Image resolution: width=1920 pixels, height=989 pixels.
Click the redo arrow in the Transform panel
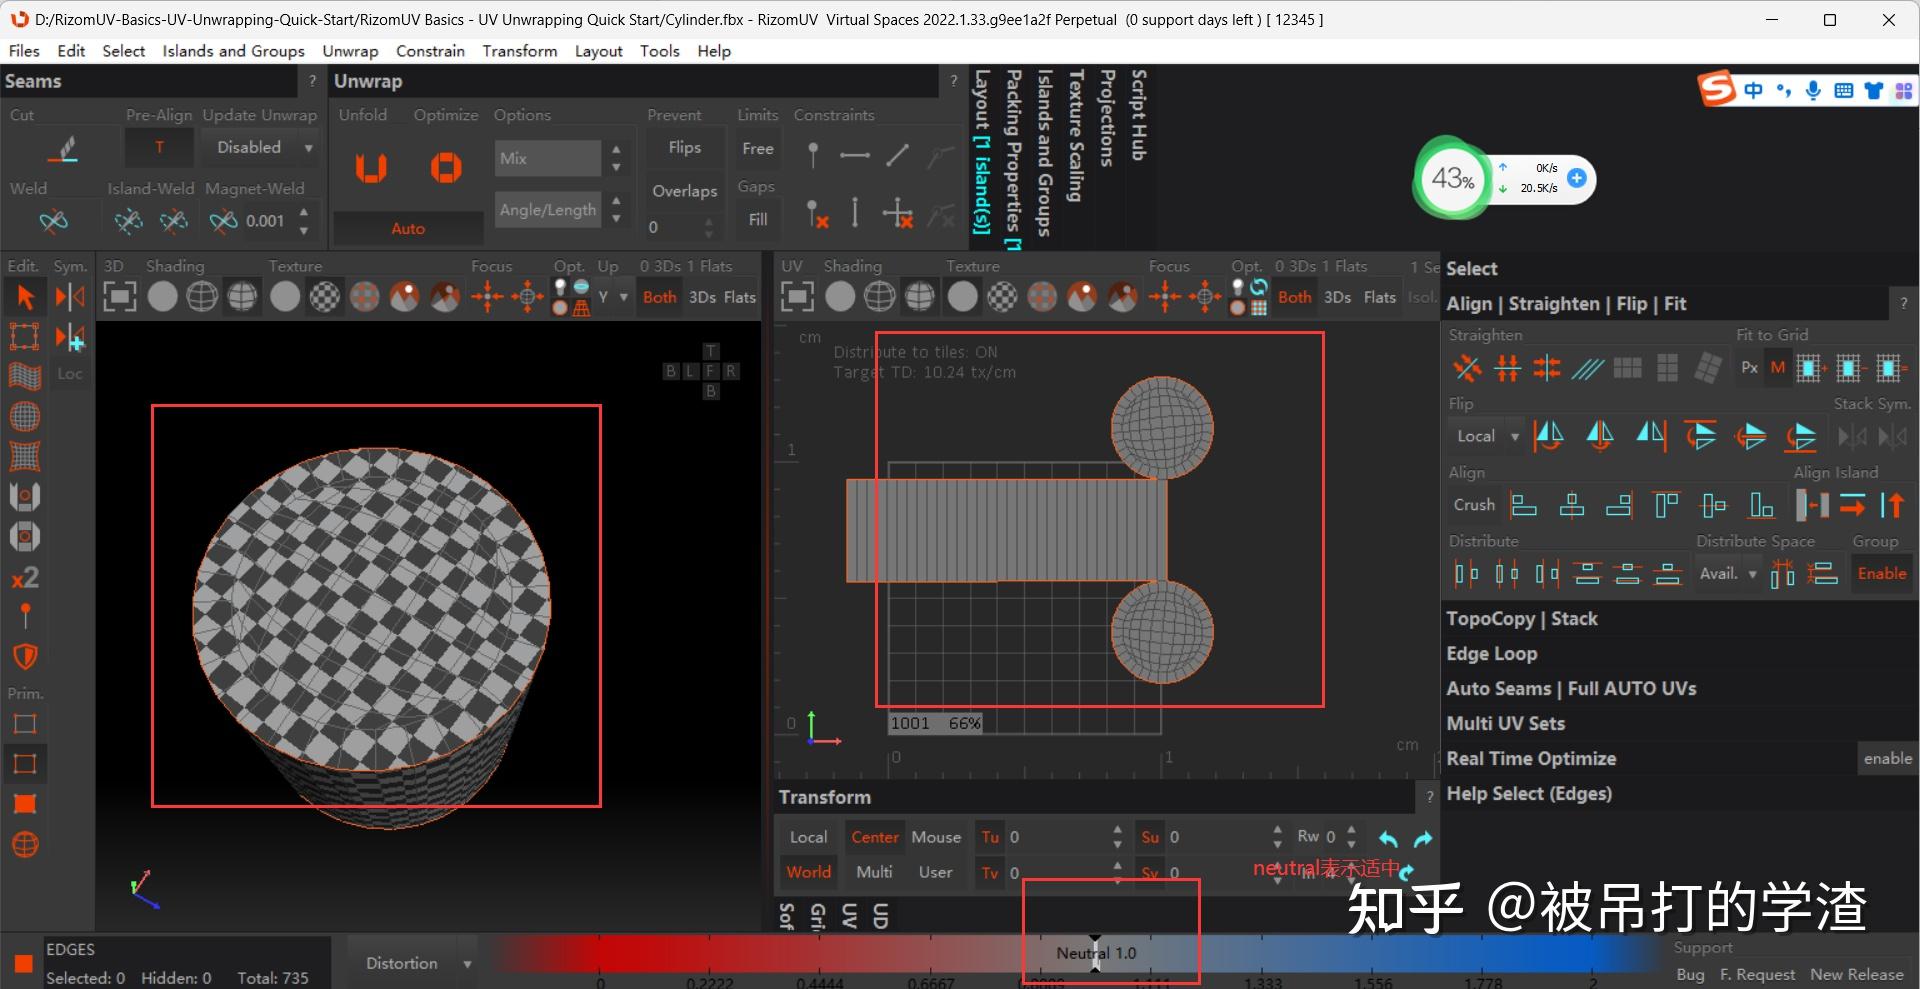pyautogui.click(x=1423, y=838)
